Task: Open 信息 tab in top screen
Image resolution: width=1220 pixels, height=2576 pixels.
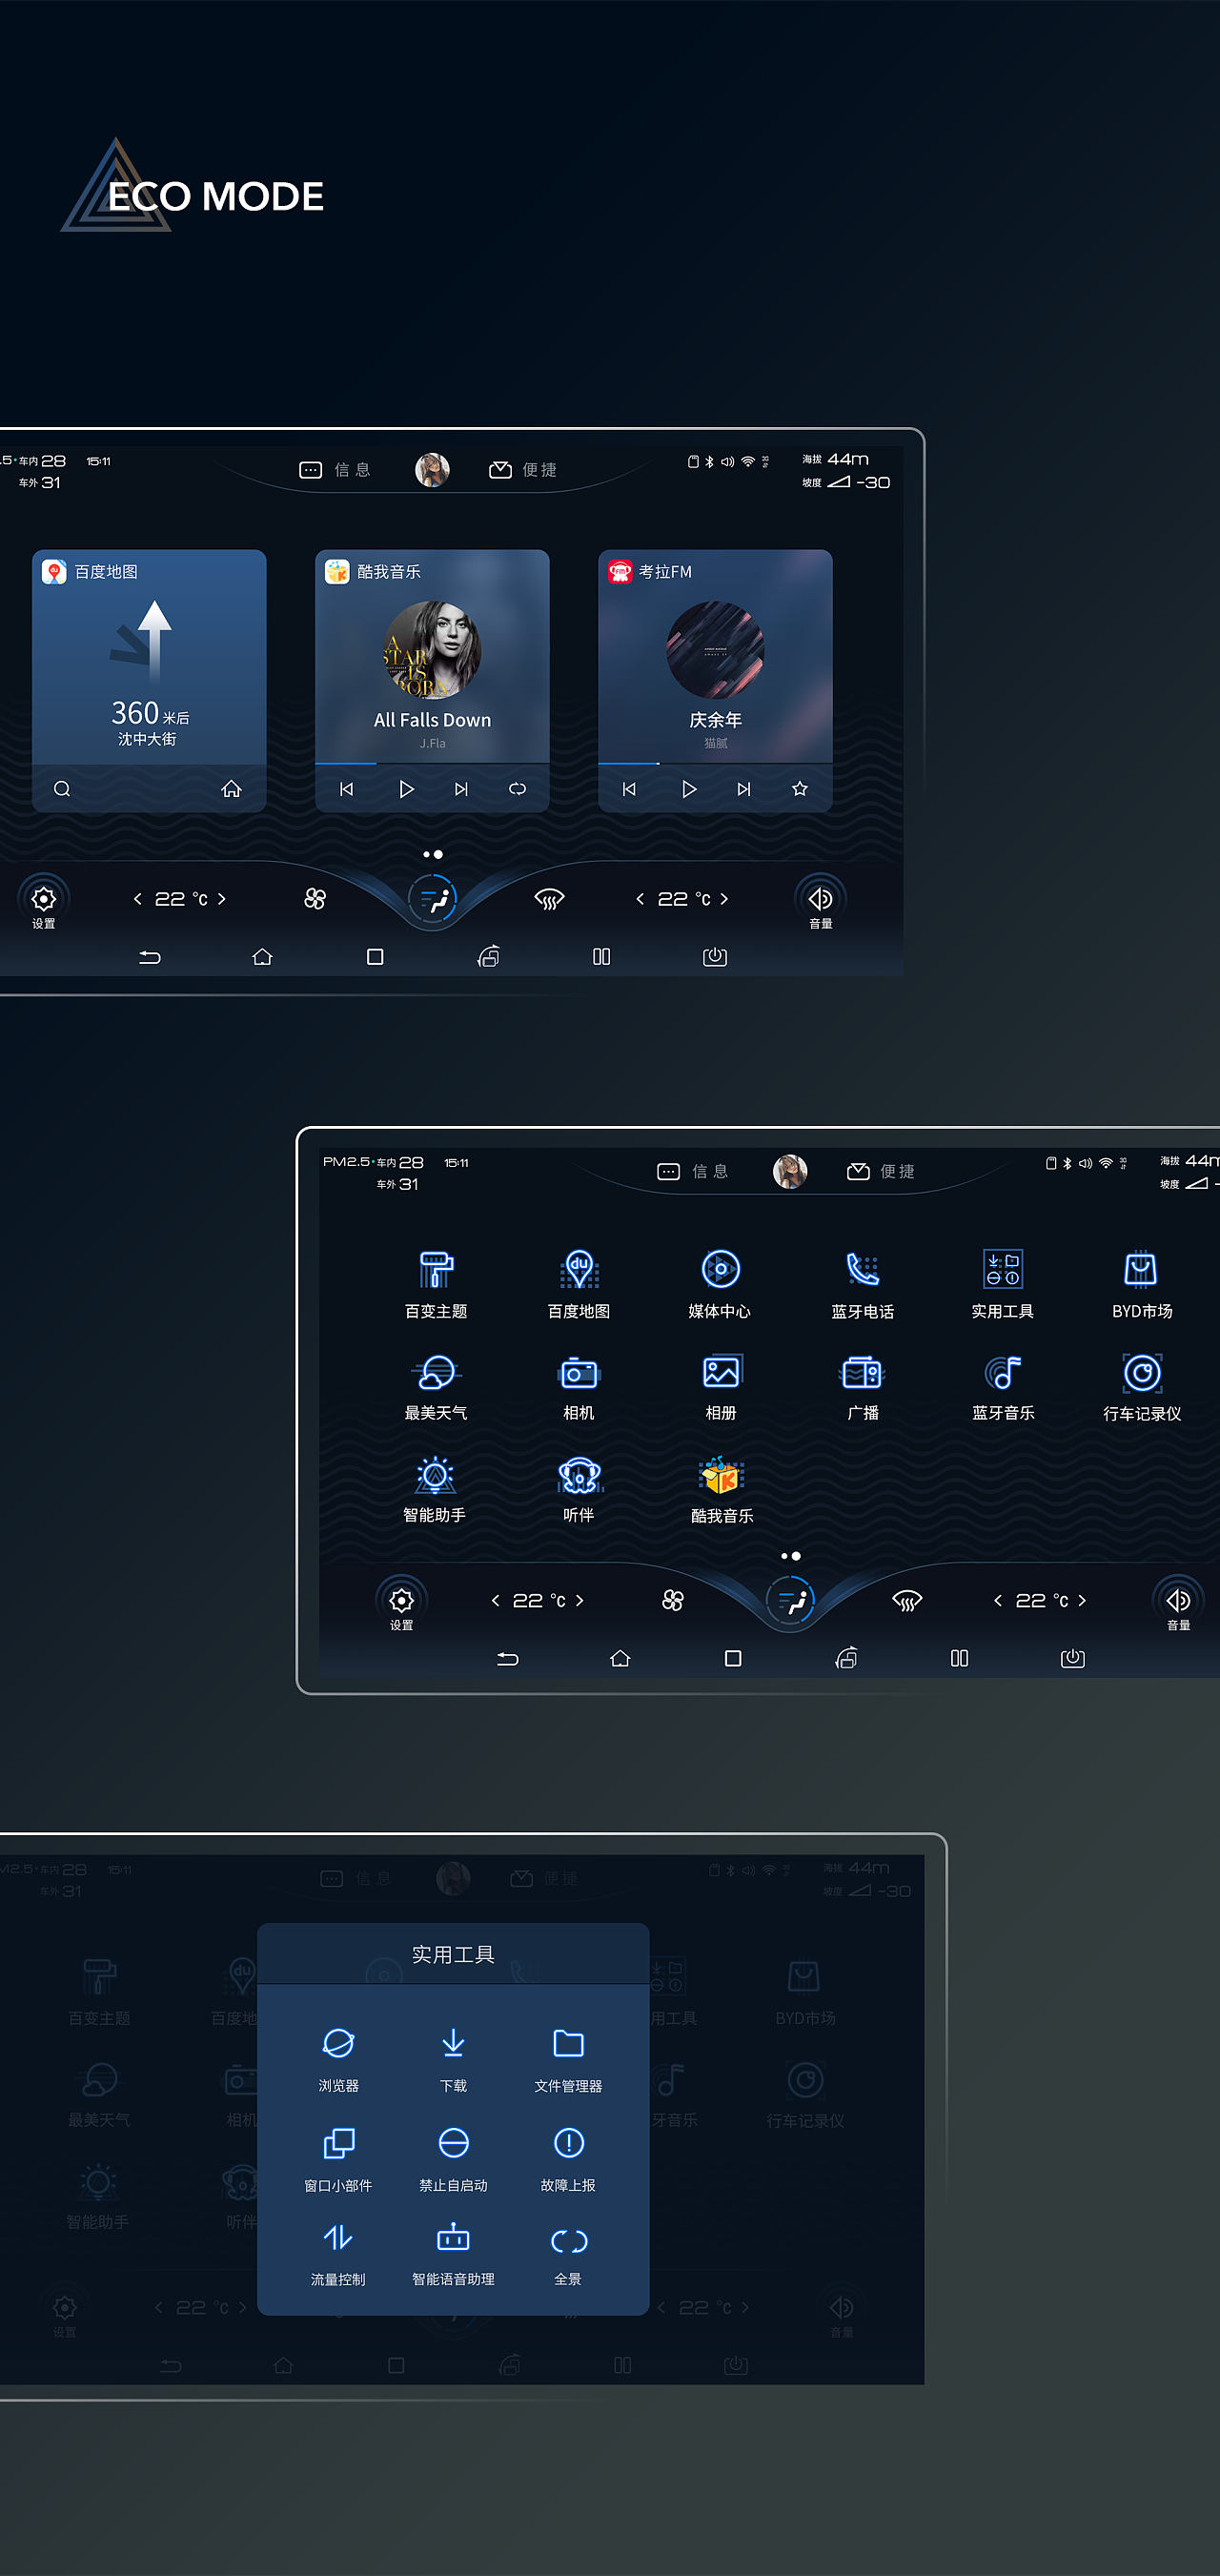Action: [336, 470]
